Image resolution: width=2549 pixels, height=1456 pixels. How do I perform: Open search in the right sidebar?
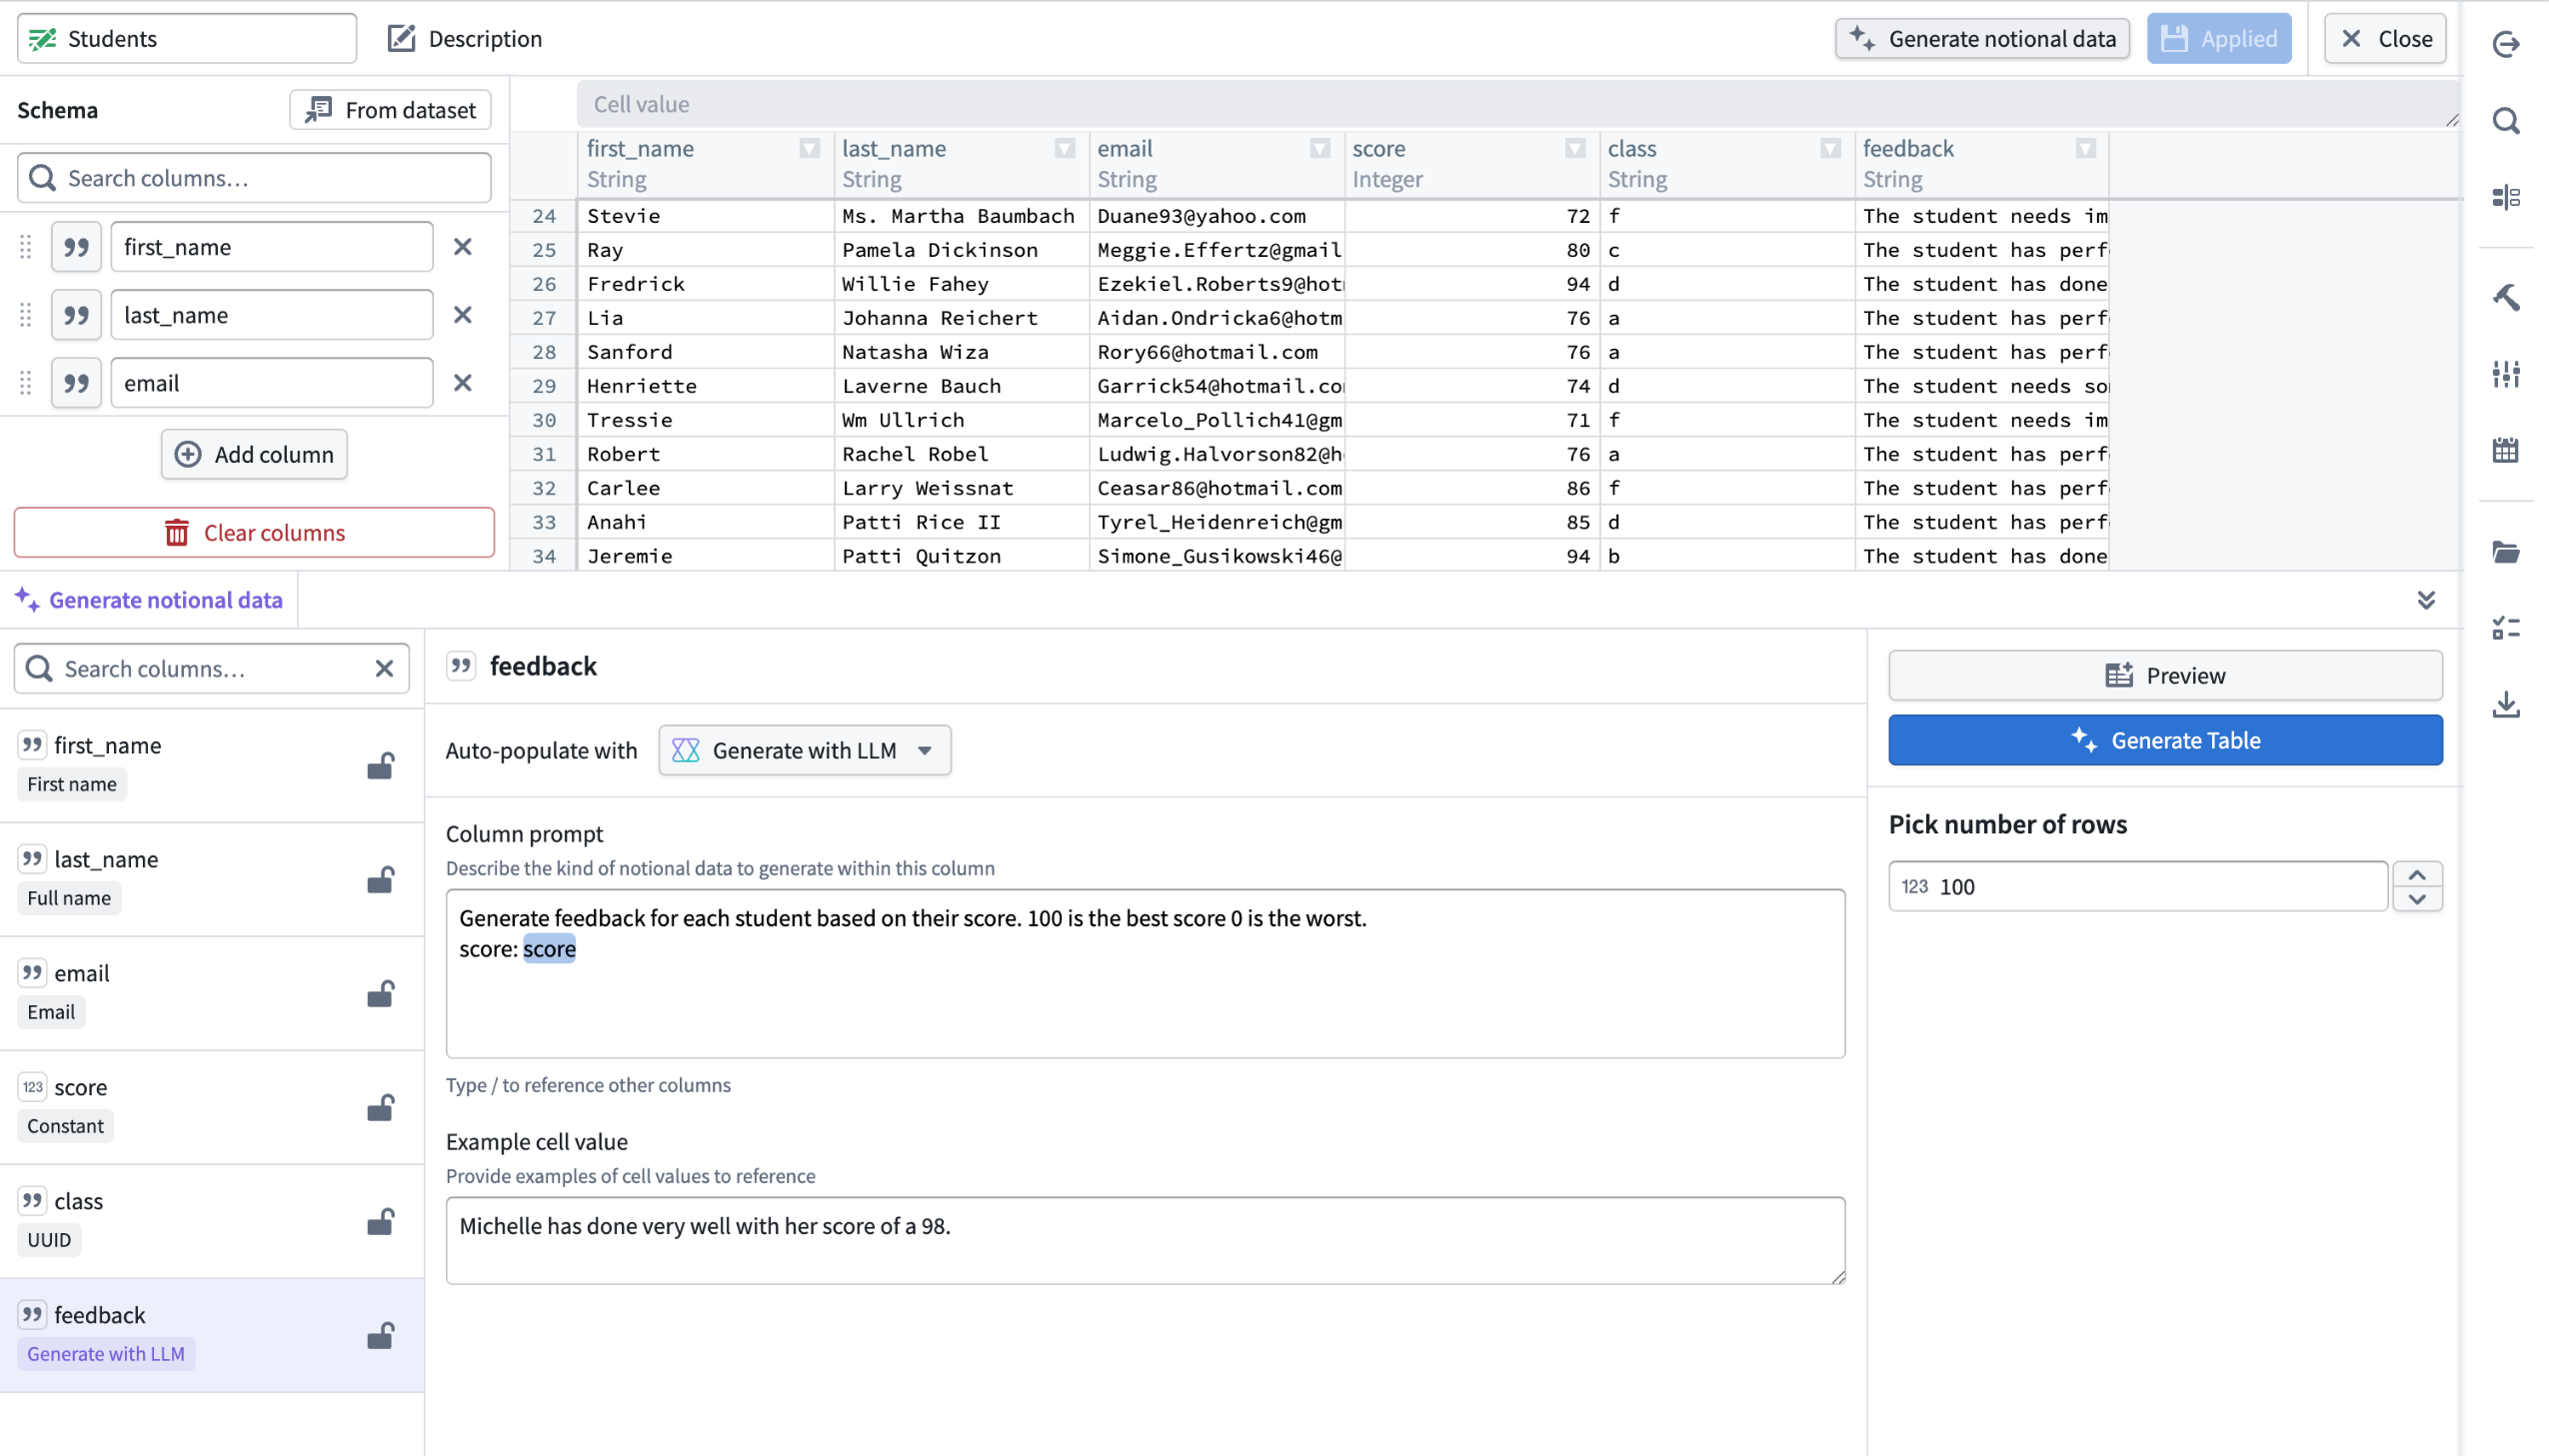2507,120
